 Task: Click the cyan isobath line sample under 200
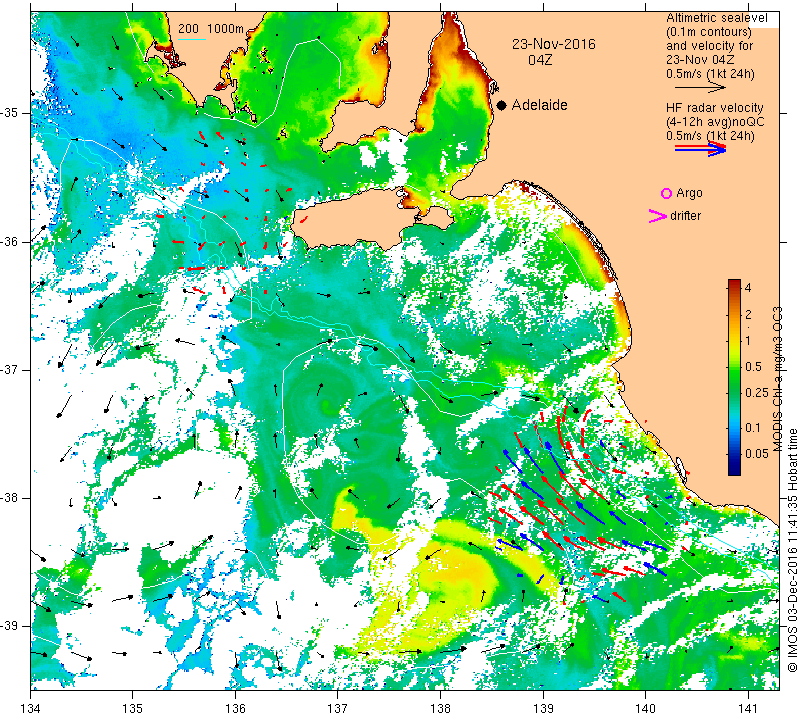192,39
